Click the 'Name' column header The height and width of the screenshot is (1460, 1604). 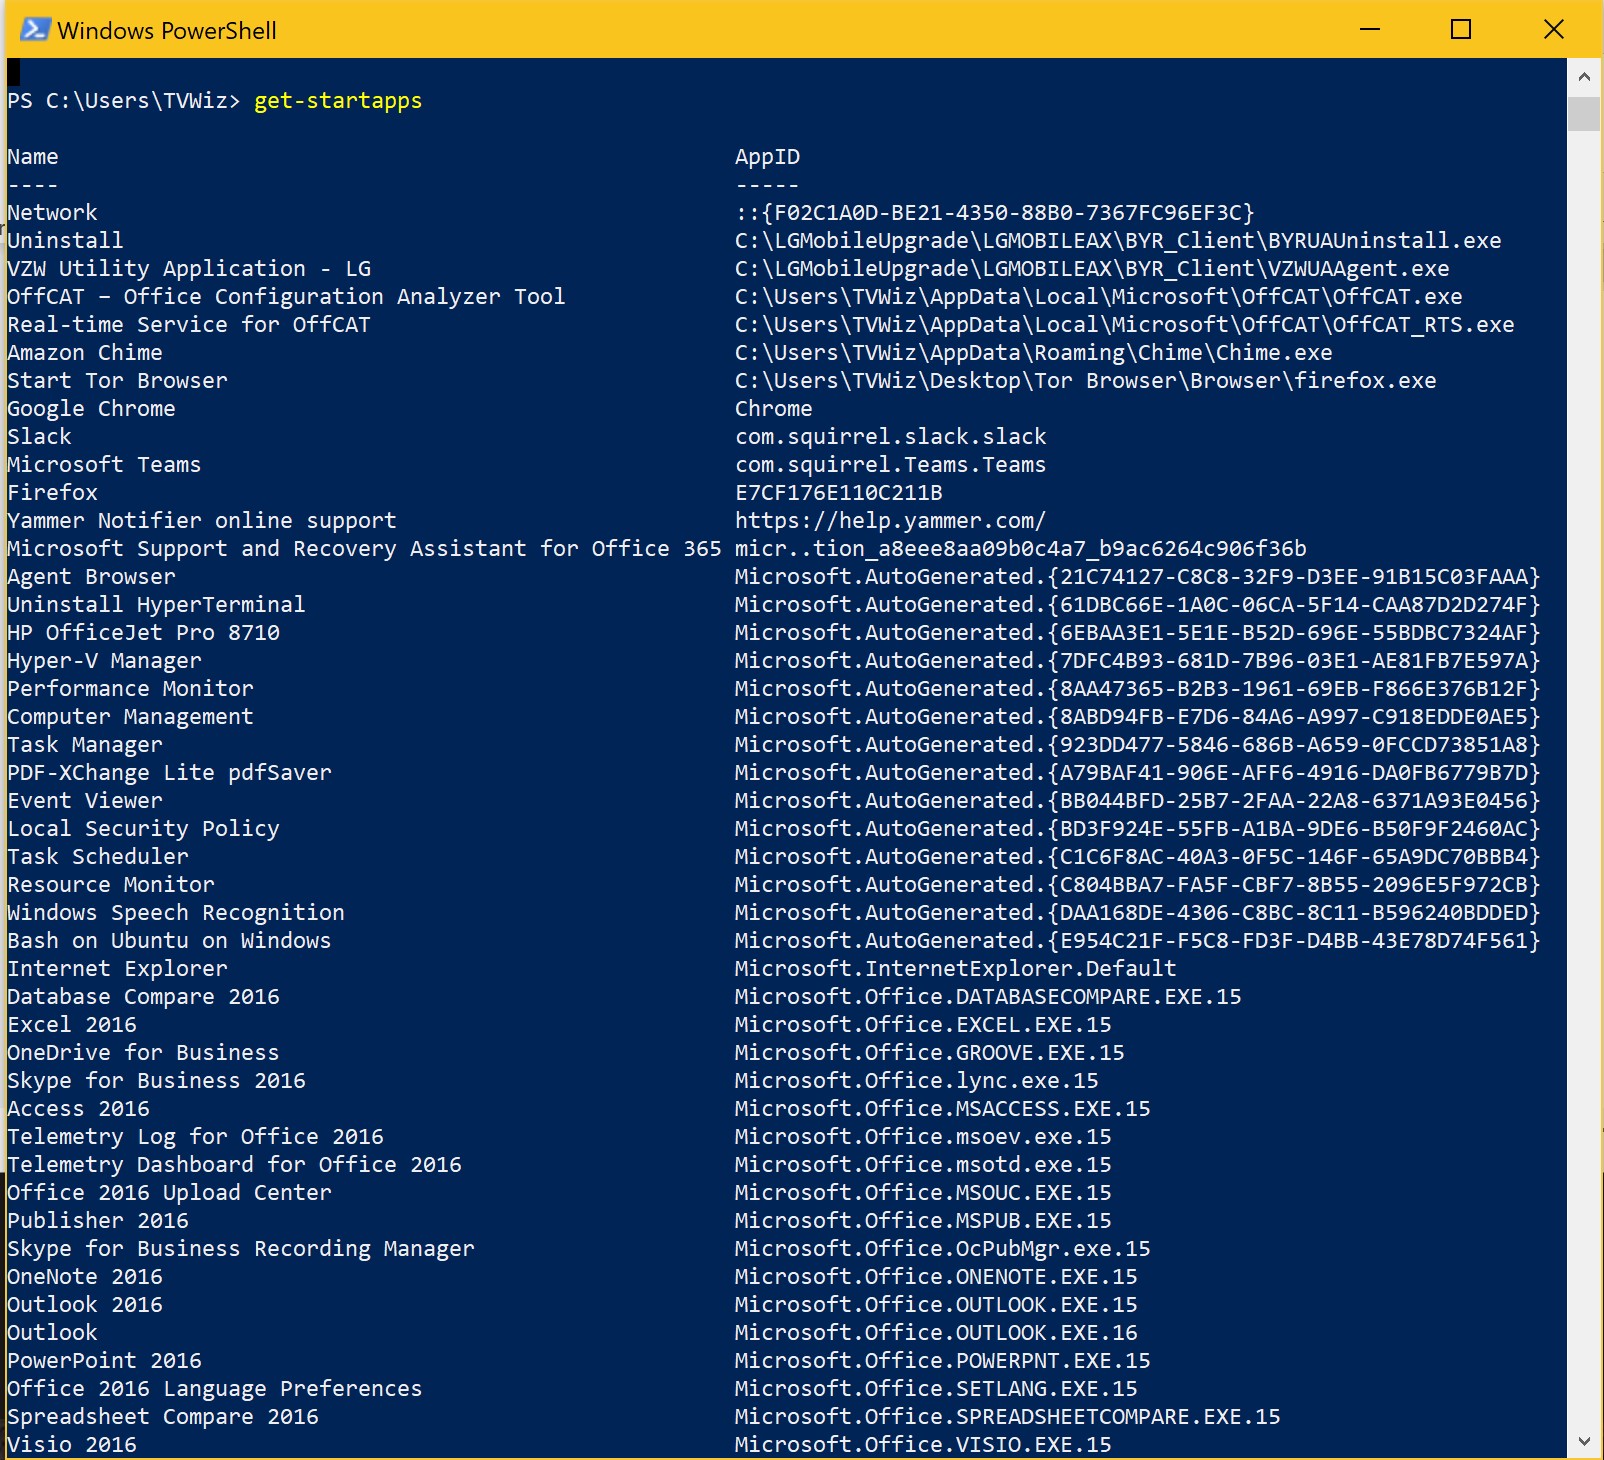point(33,157)
